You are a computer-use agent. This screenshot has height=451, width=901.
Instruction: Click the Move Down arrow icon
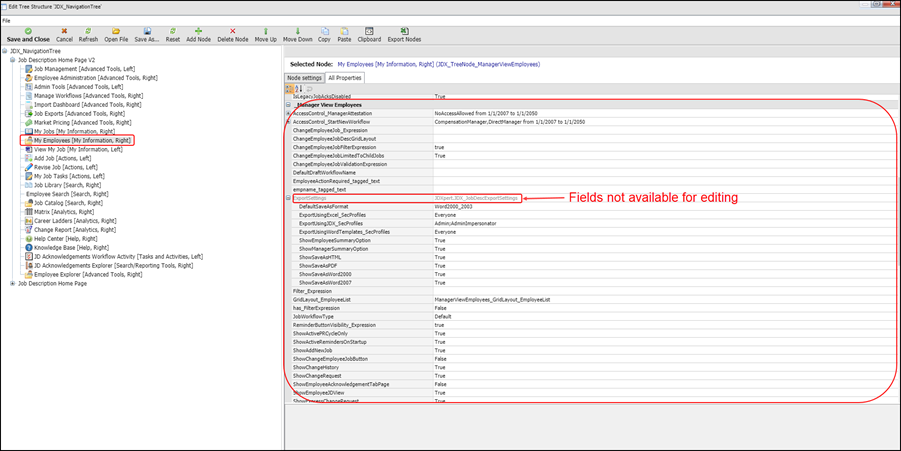[297, 32]
